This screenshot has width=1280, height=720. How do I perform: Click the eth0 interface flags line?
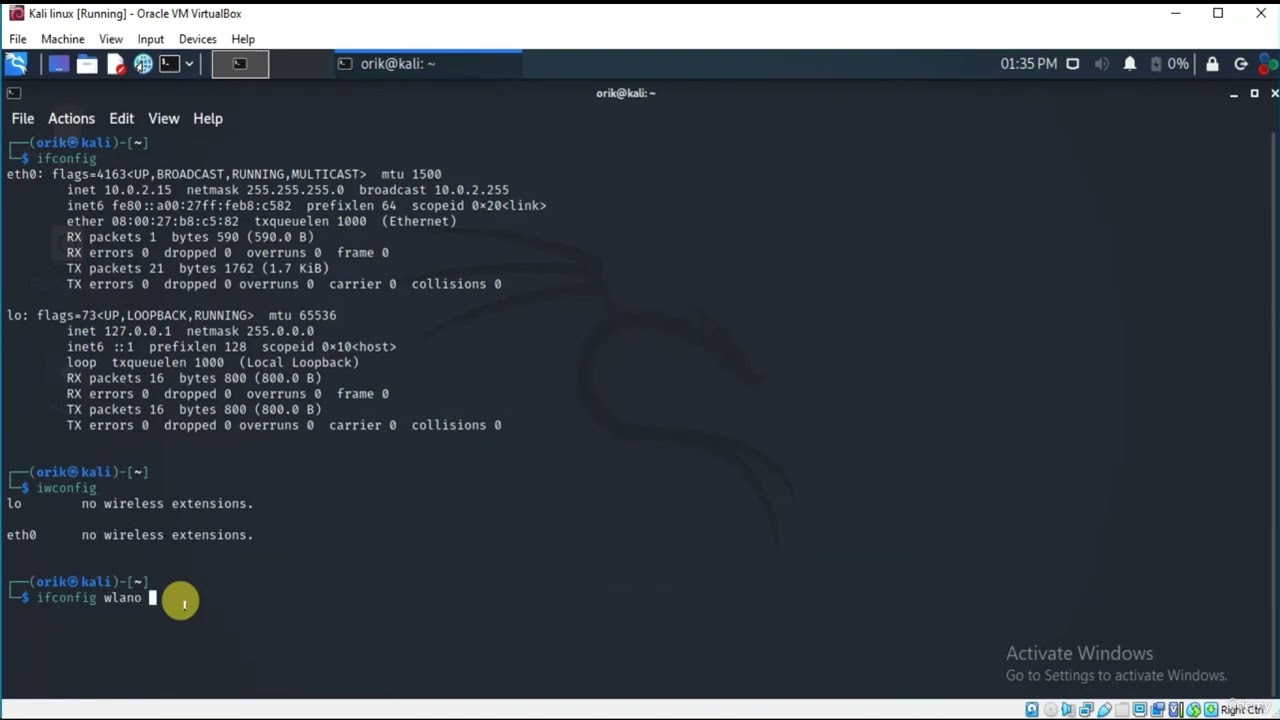point(224,174)
